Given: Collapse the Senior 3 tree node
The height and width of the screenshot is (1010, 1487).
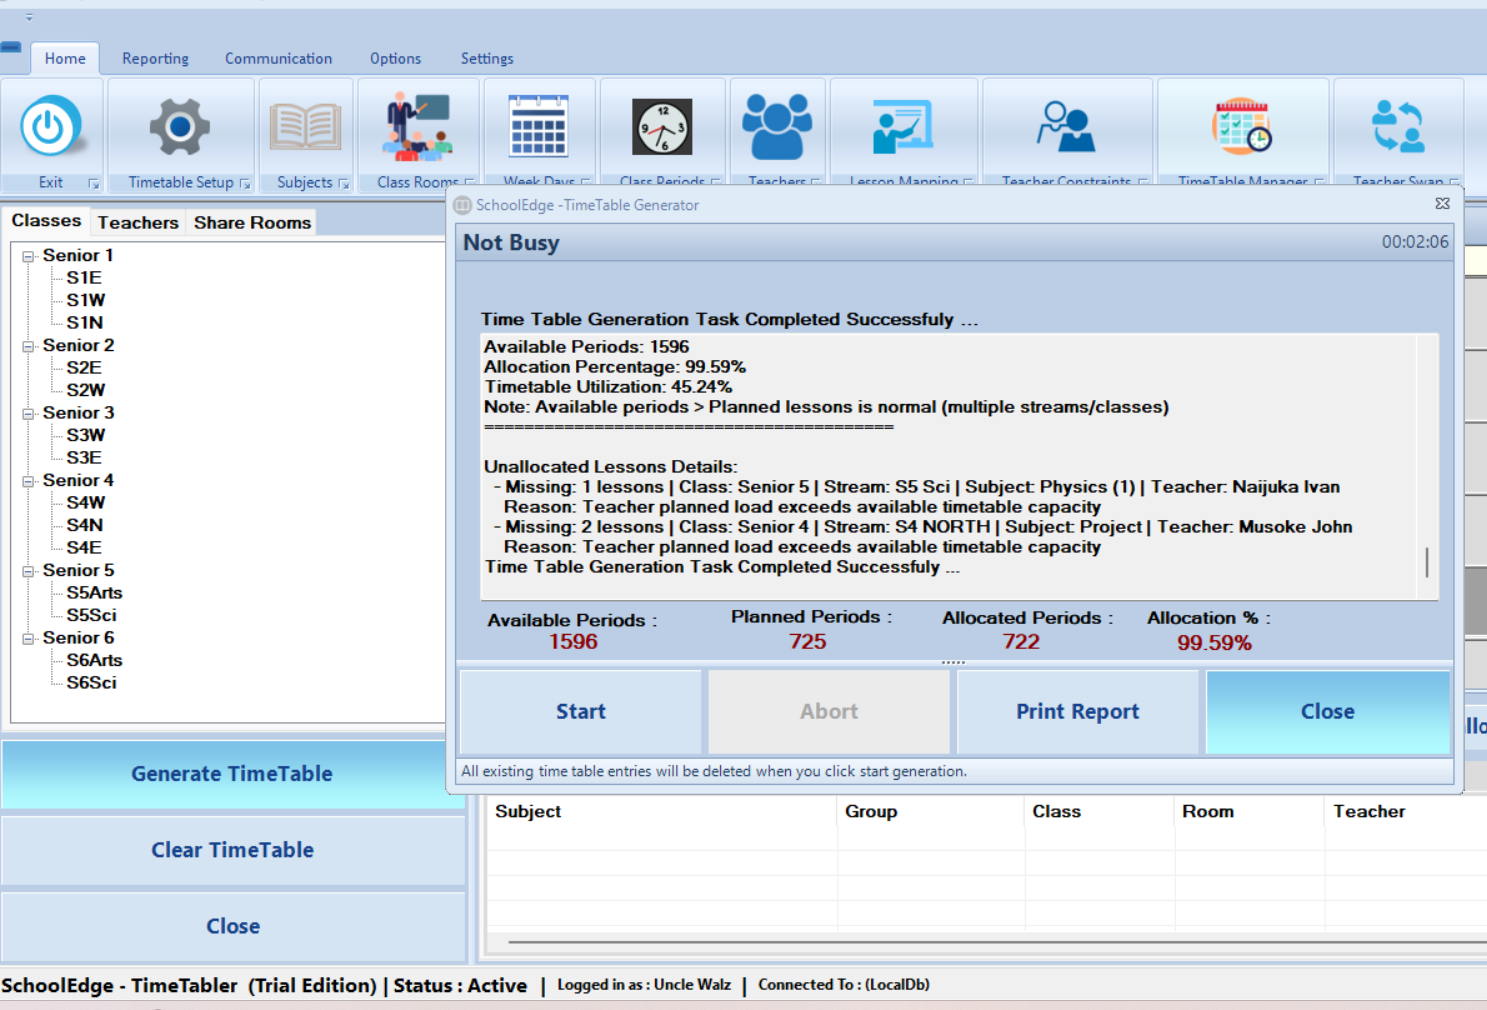Looking at the screenshot, I should click(28, 413).
